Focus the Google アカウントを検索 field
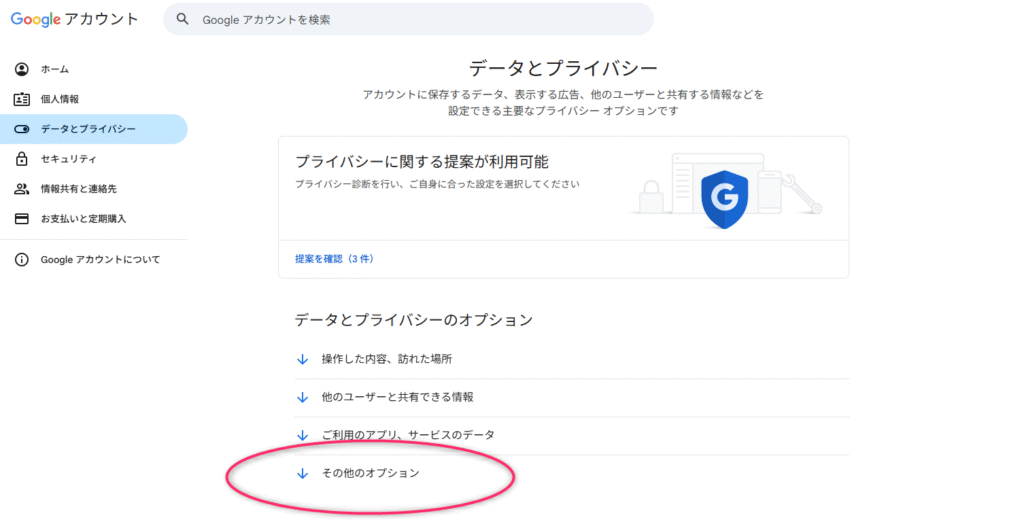Screen dimensions: 1024x528 [408, 20]
